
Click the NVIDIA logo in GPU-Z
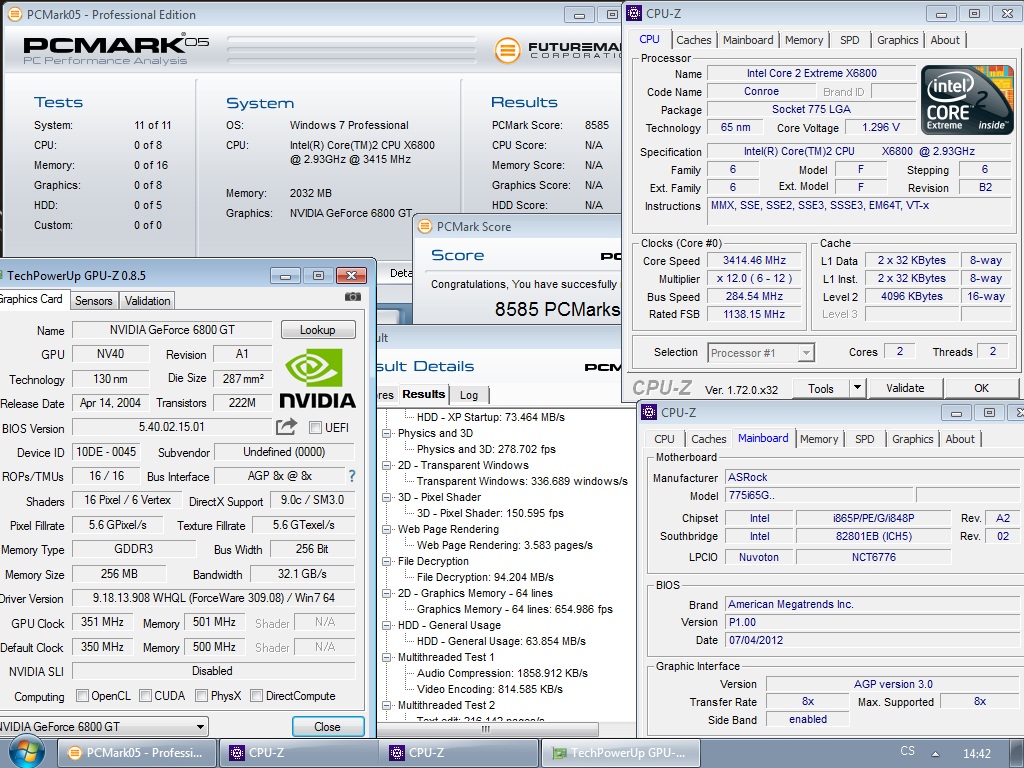click(317, 378)
